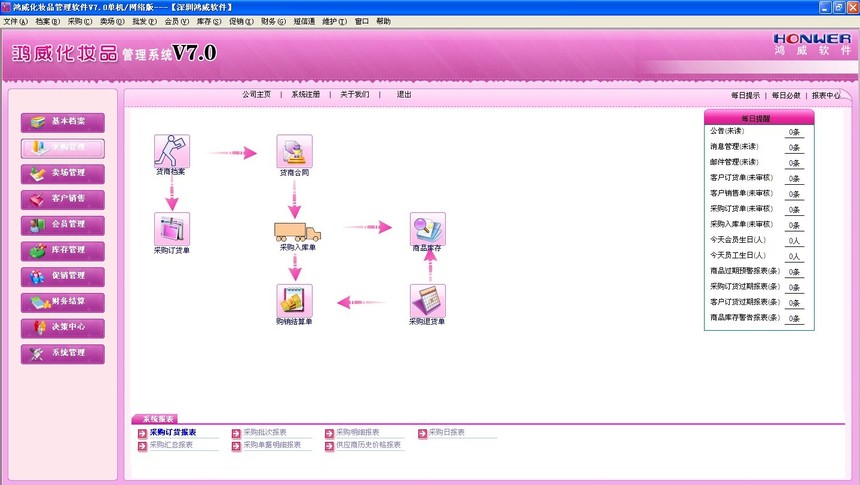Select 卖场管理 in the sidebar
Image resolution: width=860 pixels, height=485 pixels.
click(63, 174)
